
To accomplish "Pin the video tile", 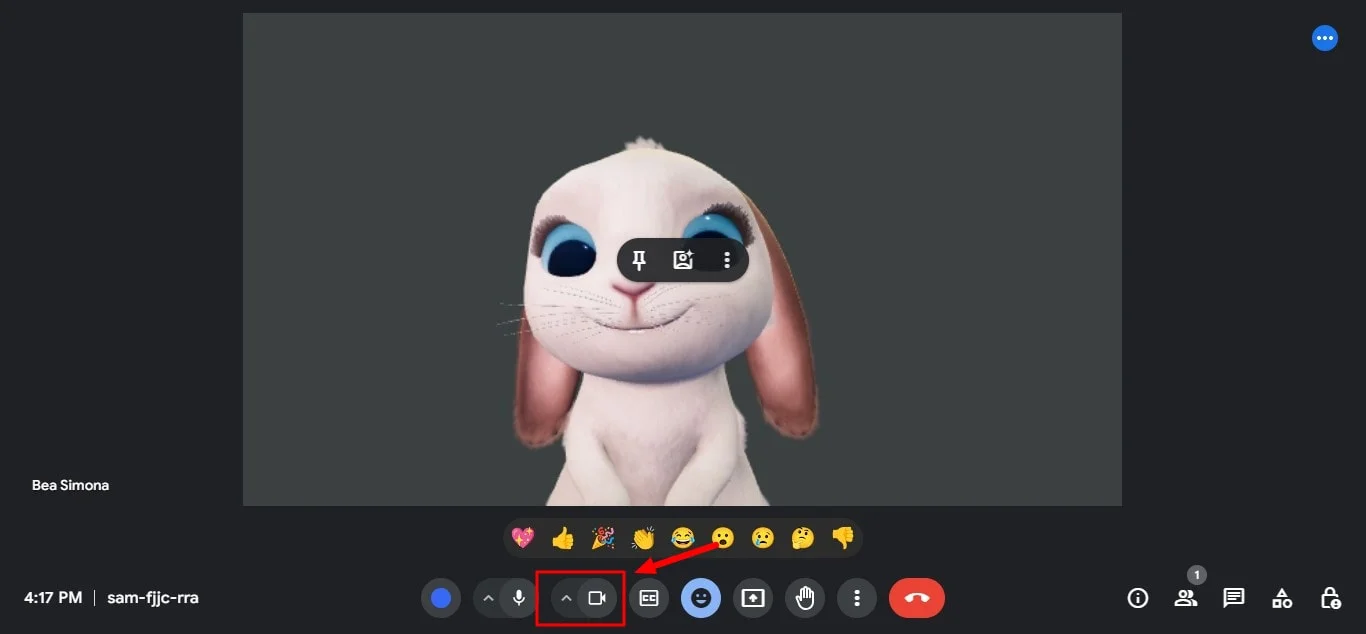I will click(x=639, y=261).
